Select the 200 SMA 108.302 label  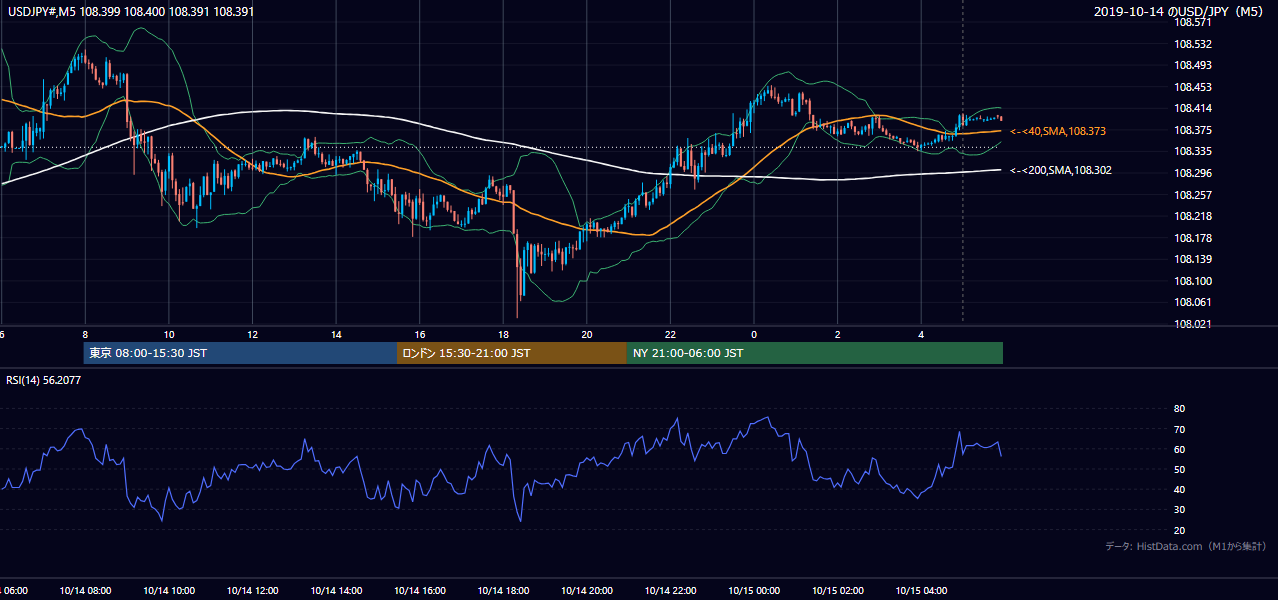tap(1060, 170)
